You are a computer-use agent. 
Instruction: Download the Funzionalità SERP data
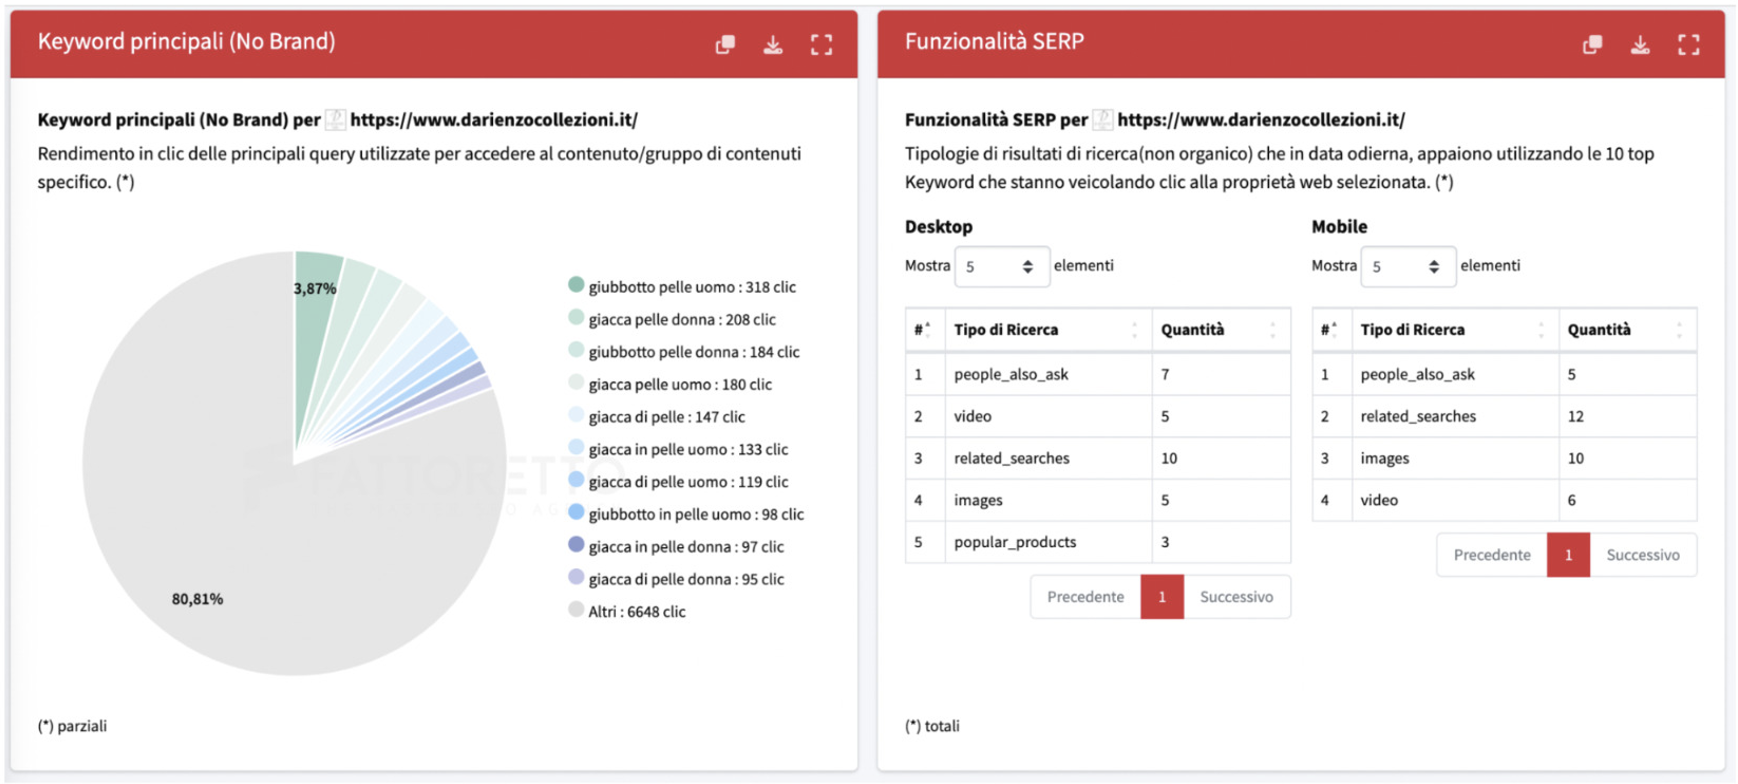[1640, 44]
